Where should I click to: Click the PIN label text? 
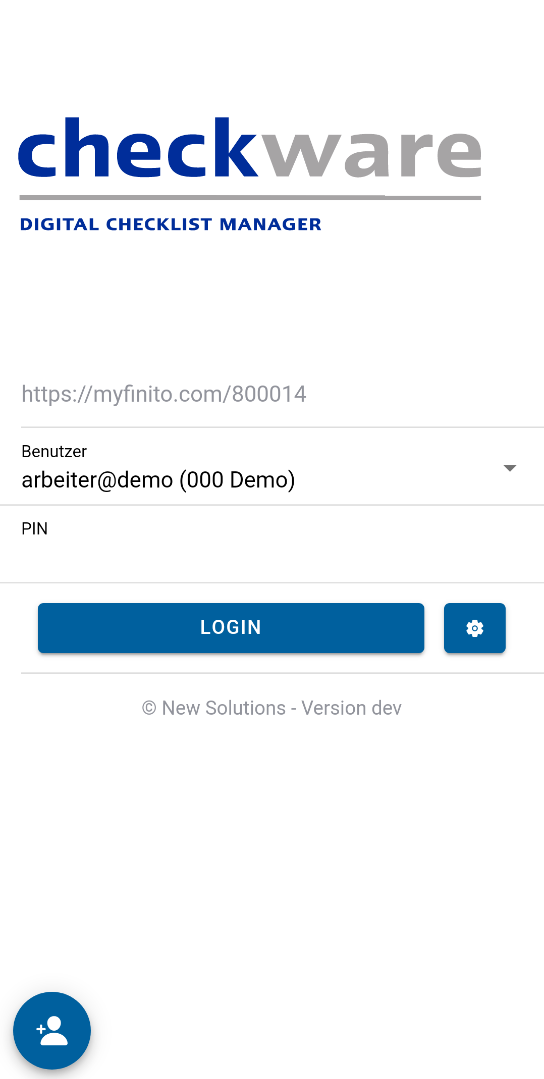(x=35, y=528)
